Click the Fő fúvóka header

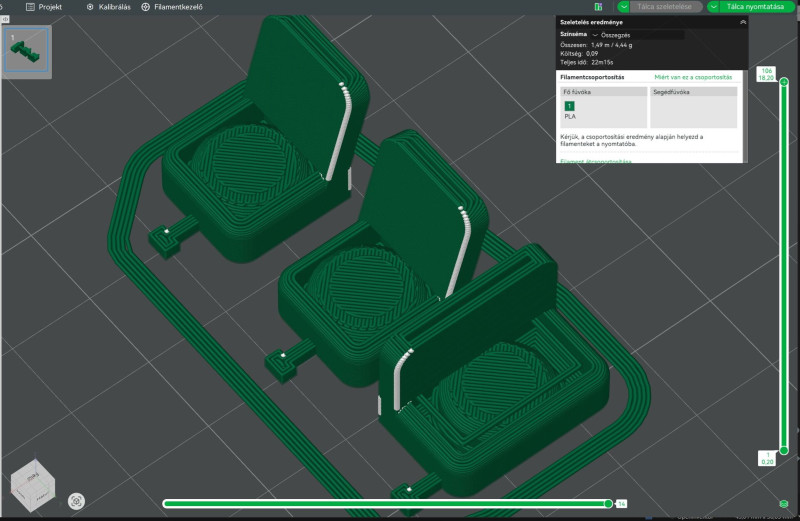(604, 92)
